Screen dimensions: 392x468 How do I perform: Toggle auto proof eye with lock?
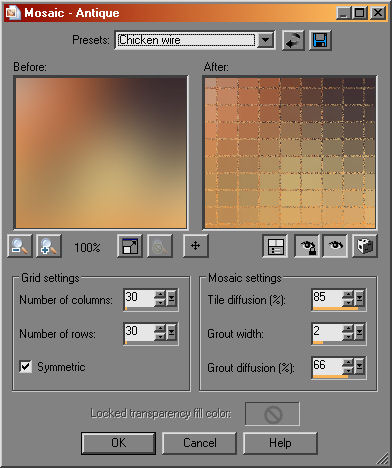[307, 246]
